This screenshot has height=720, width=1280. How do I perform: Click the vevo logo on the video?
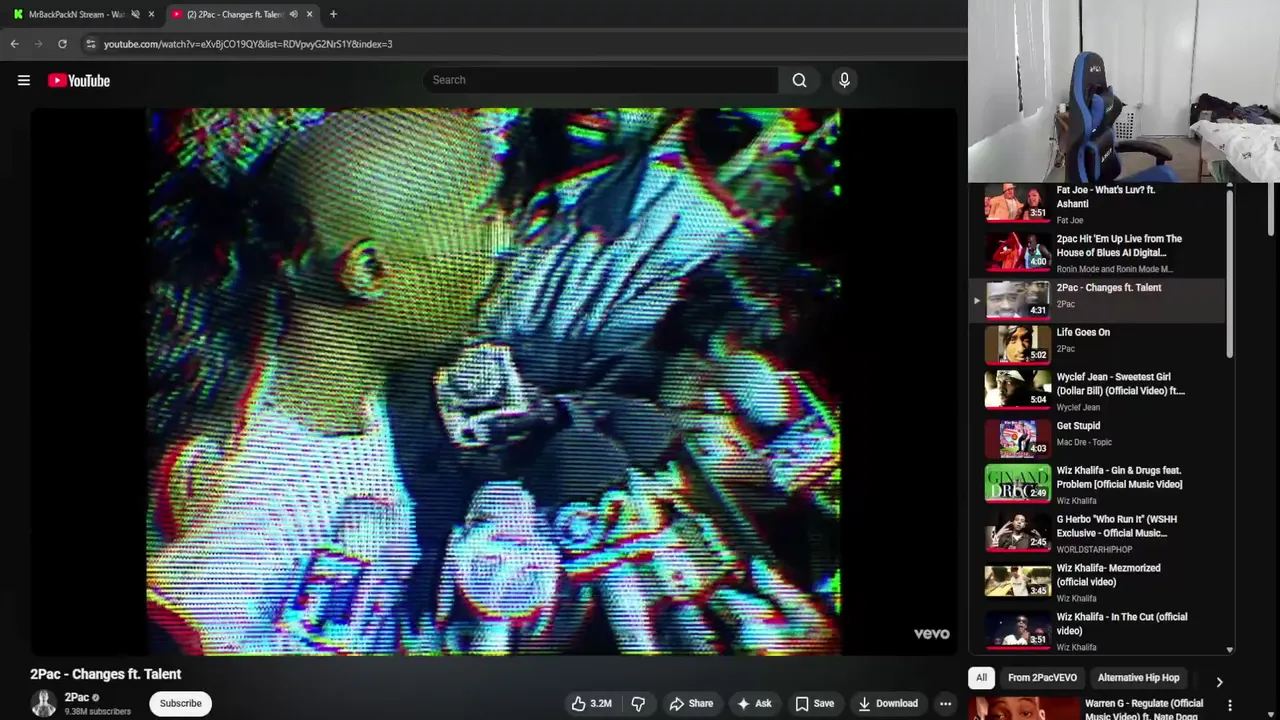931,634
